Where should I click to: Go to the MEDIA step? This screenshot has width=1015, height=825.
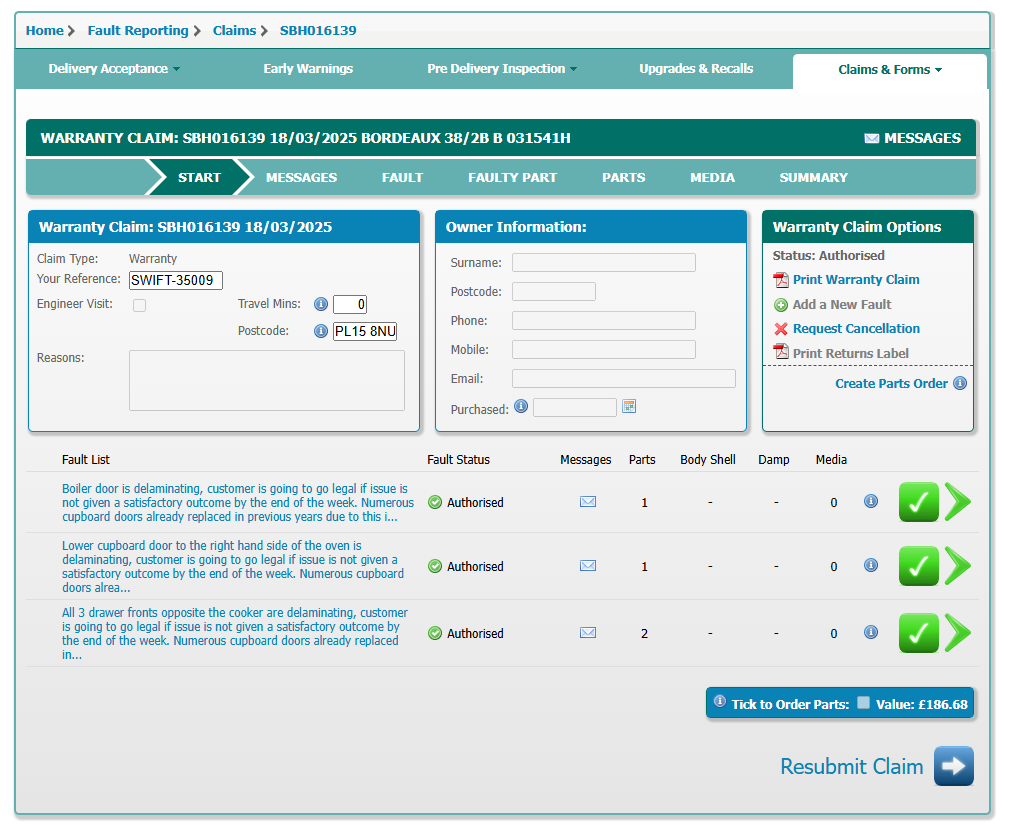pos(712,177)
